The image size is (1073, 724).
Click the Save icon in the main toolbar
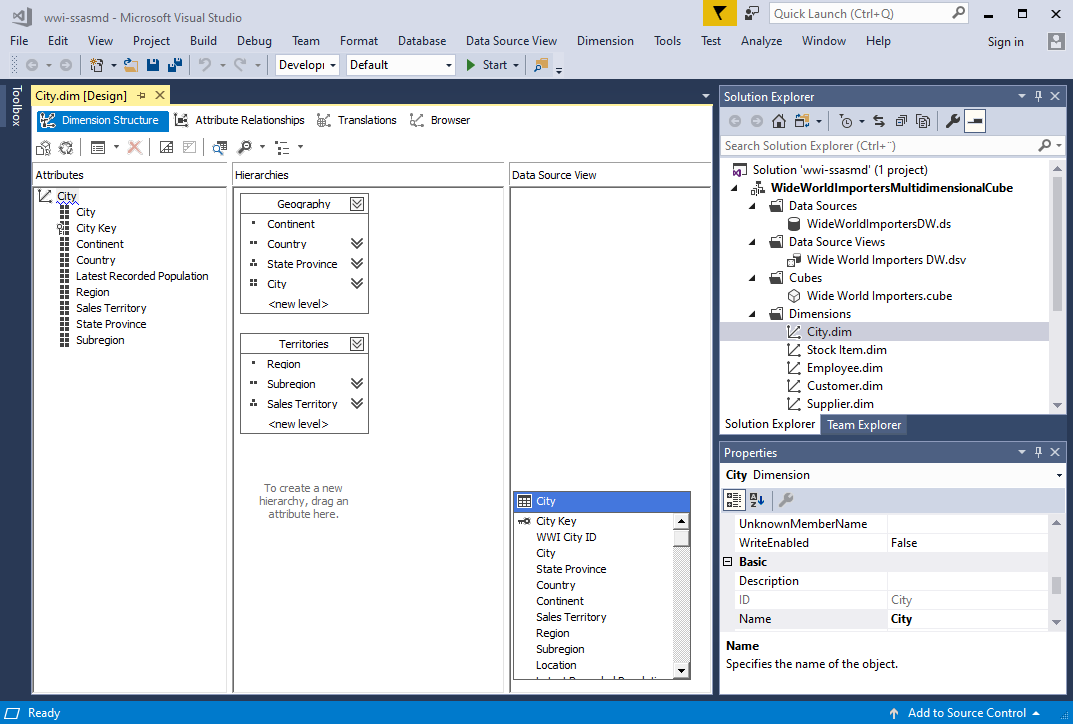pyautogui.click(x=153, y=65)
